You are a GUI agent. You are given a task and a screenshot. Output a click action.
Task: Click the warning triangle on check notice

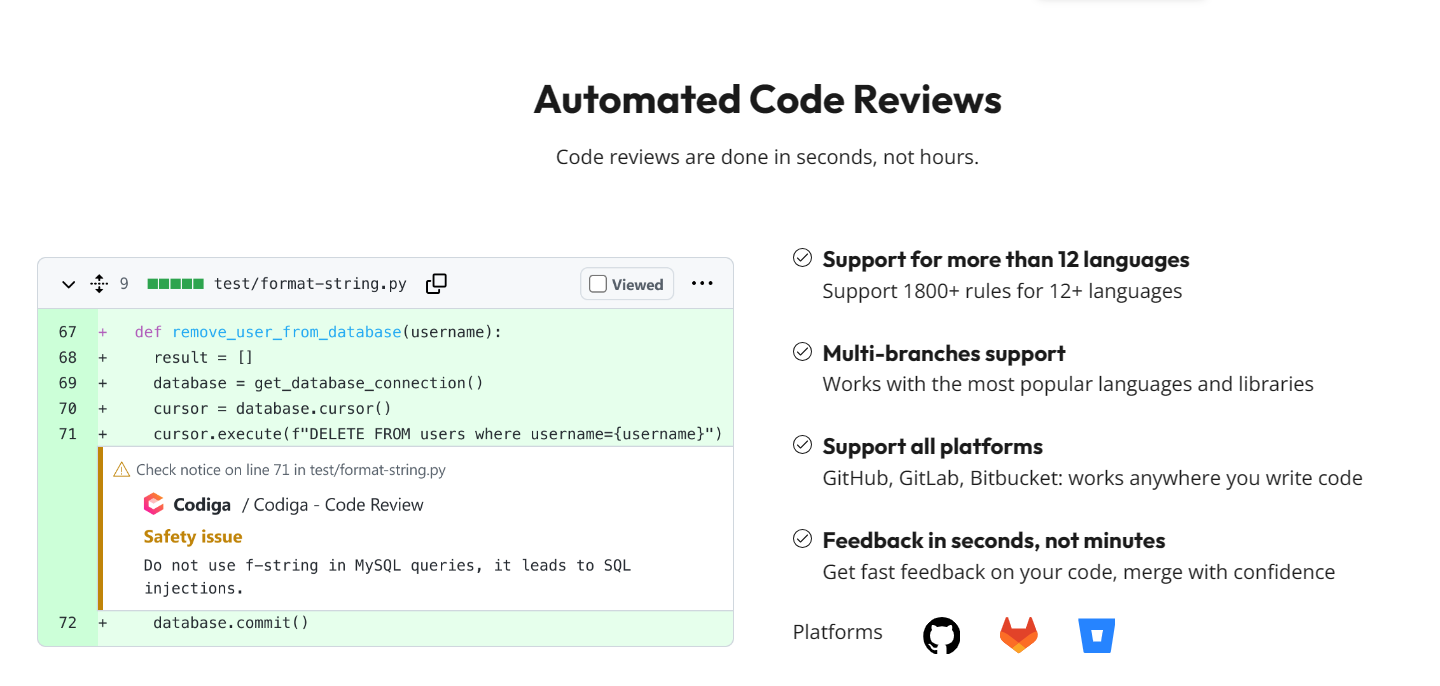(122, 469)
